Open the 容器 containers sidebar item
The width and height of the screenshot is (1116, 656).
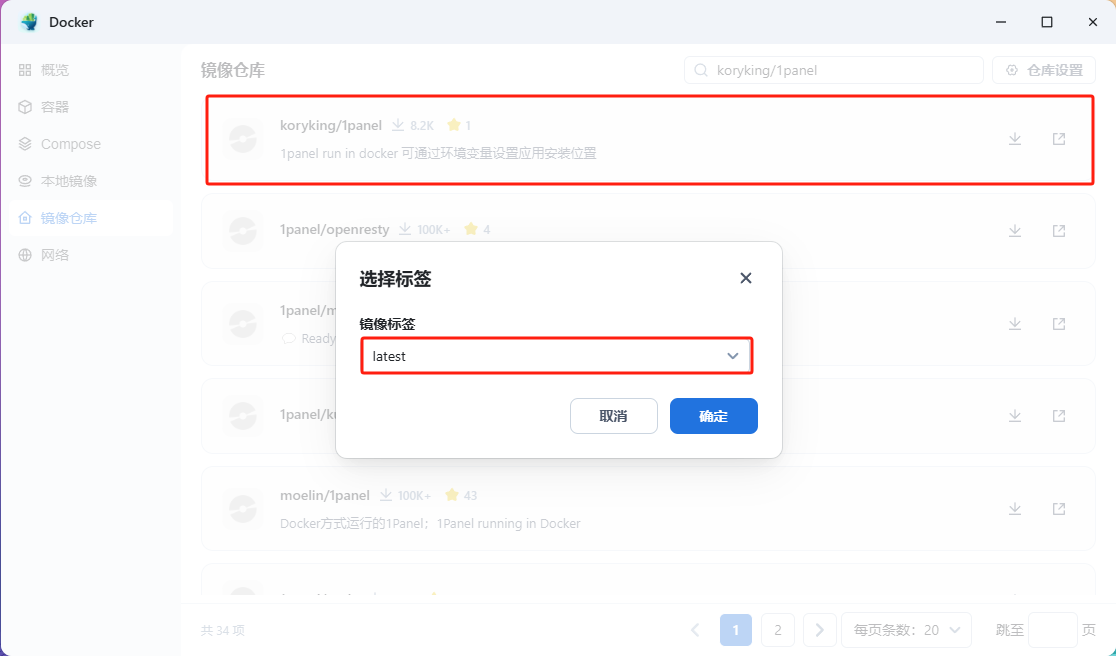tap(91, 107)
